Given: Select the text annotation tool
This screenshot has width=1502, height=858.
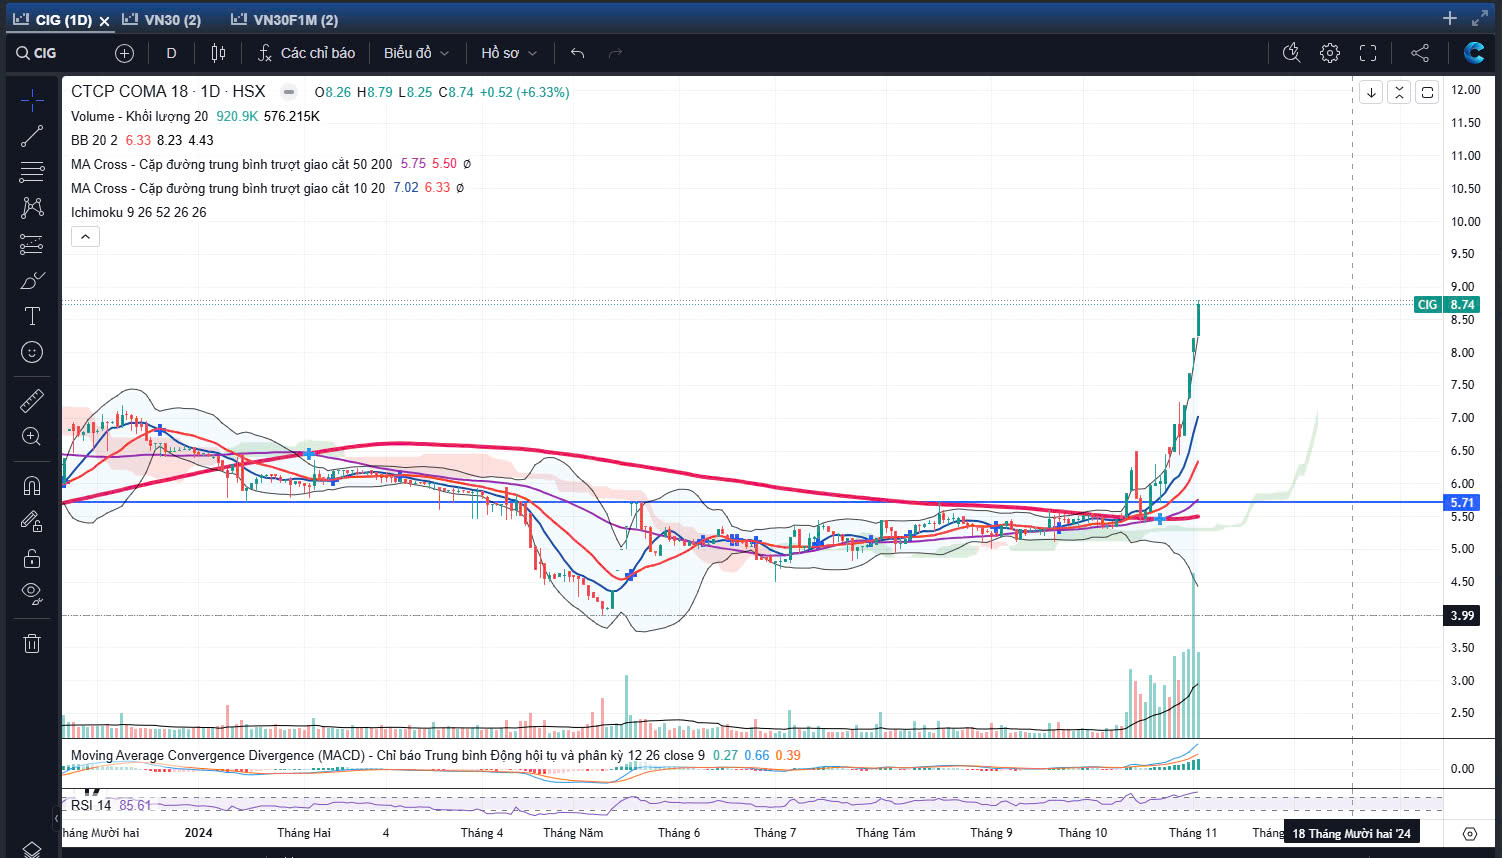Looking at the screenshot, I should 32,316.
